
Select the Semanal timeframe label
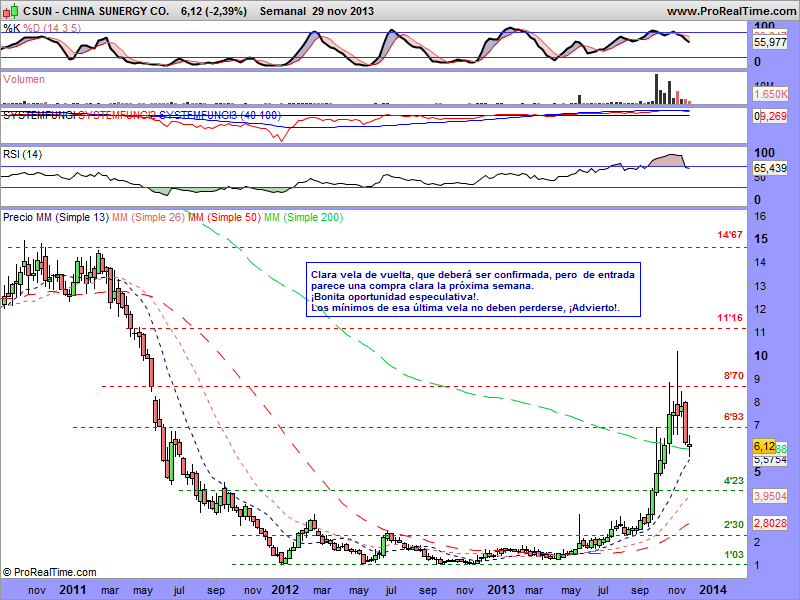pyautogui.click(x=283, y=11)
